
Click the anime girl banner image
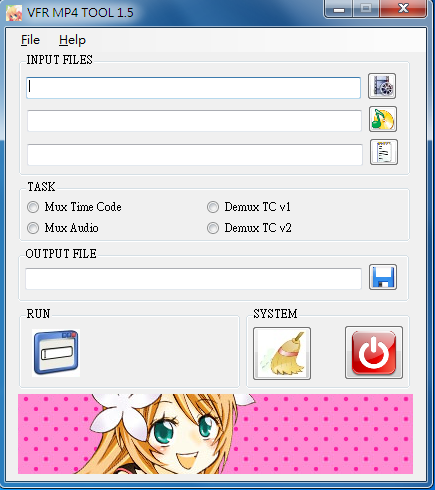pyautogui.click(x=215, y=434)
